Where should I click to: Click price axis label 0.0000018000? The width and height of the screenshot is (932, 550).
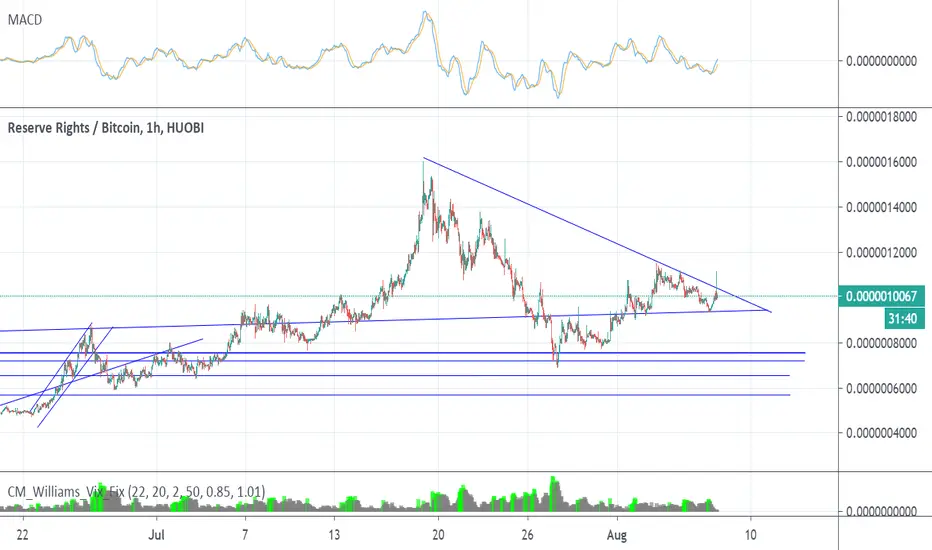click(881, 117)
